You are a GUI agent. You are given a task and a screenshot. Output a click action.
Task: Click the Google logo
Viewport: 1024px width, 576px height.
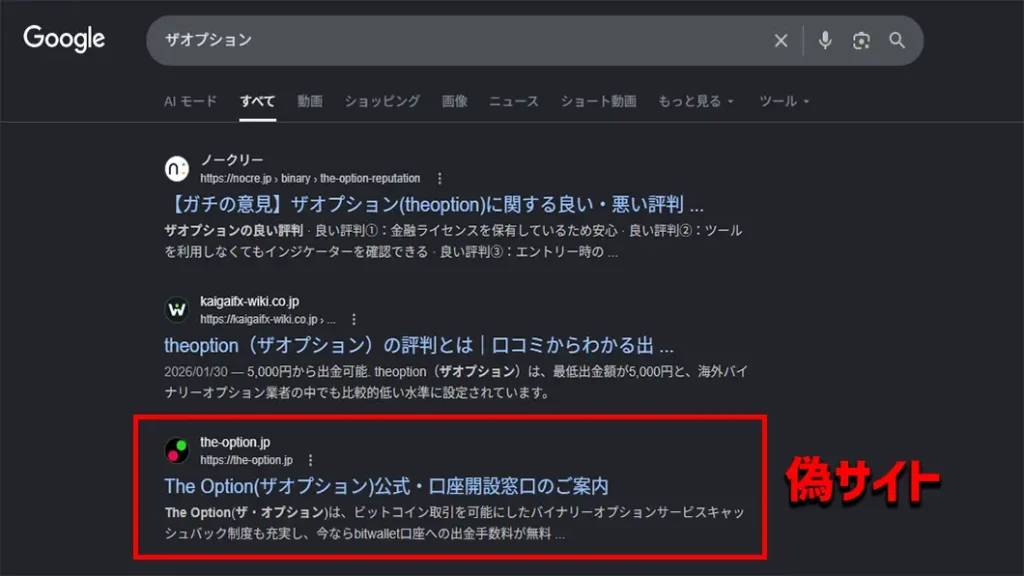[x=64, y=39]
